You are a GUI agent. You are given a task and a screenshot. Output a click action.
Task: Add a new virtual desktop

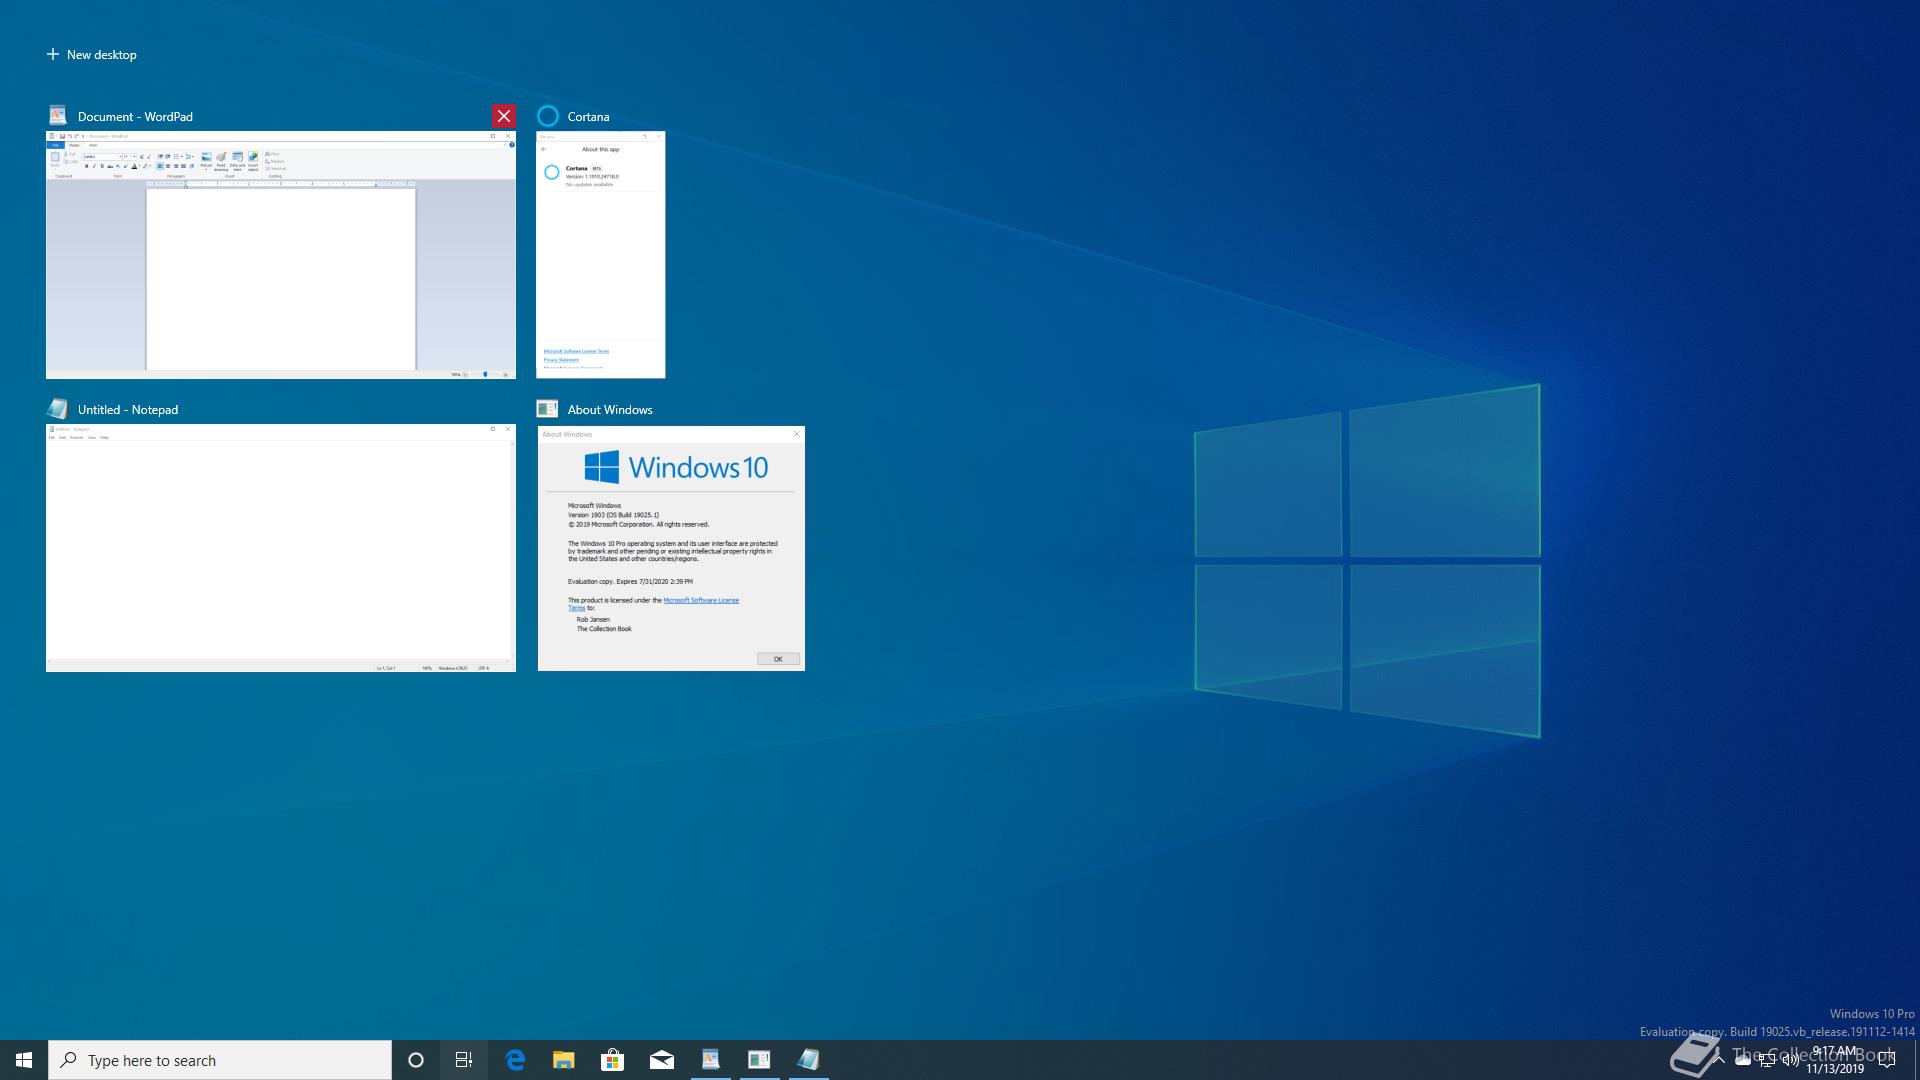(91, 55)
